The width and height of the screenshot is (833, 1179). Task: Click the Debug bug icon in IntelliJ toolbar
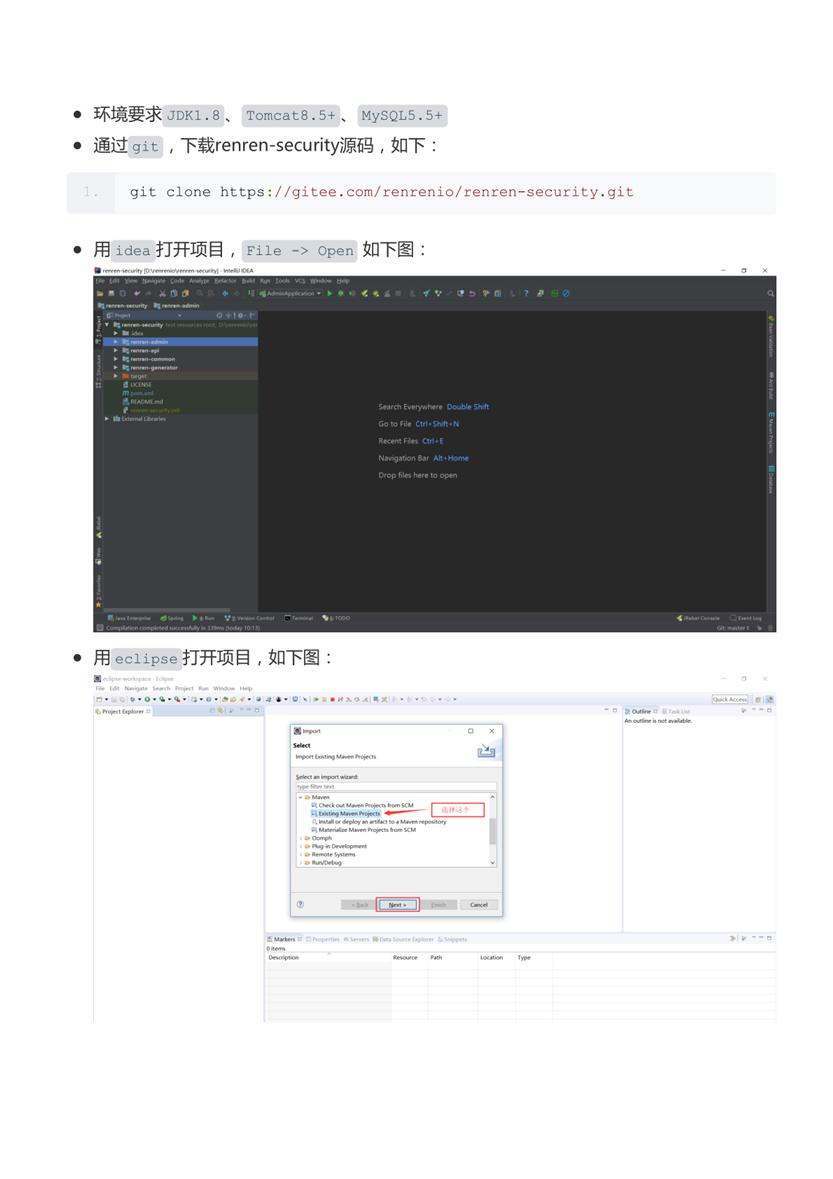(341, 293)
